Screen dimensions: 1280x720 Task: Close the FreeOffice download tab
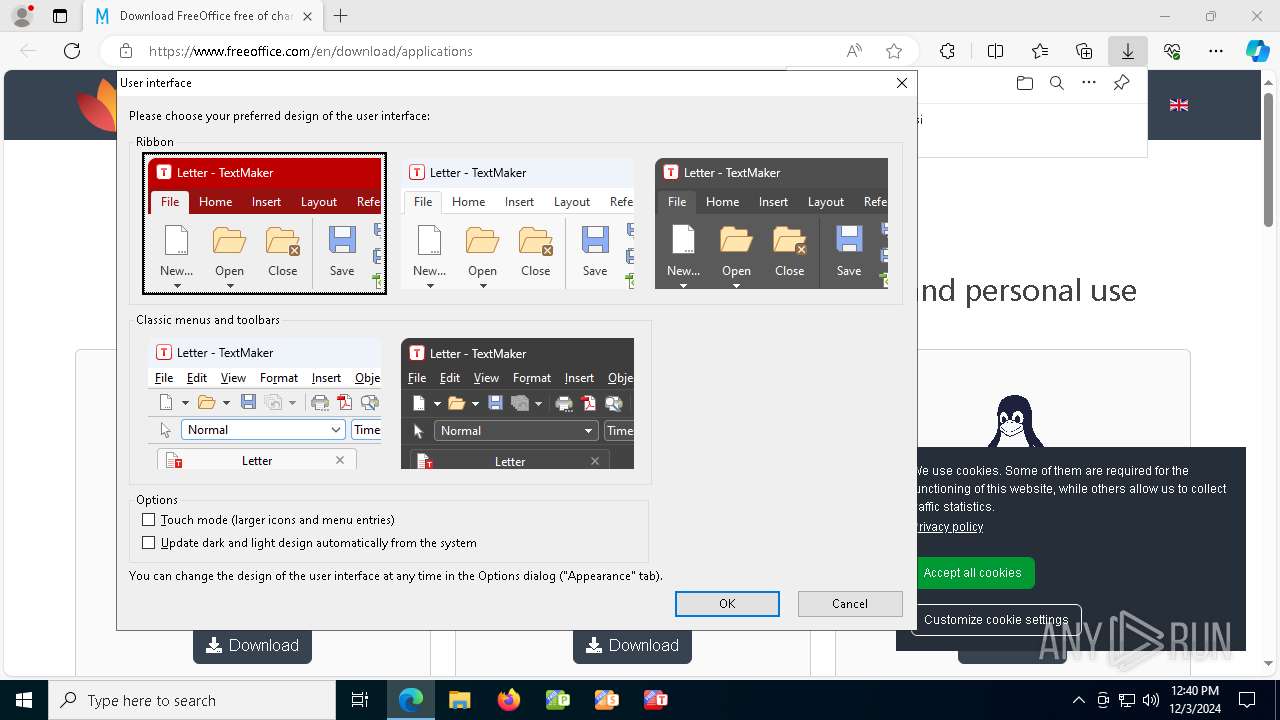tap(307, 16)
